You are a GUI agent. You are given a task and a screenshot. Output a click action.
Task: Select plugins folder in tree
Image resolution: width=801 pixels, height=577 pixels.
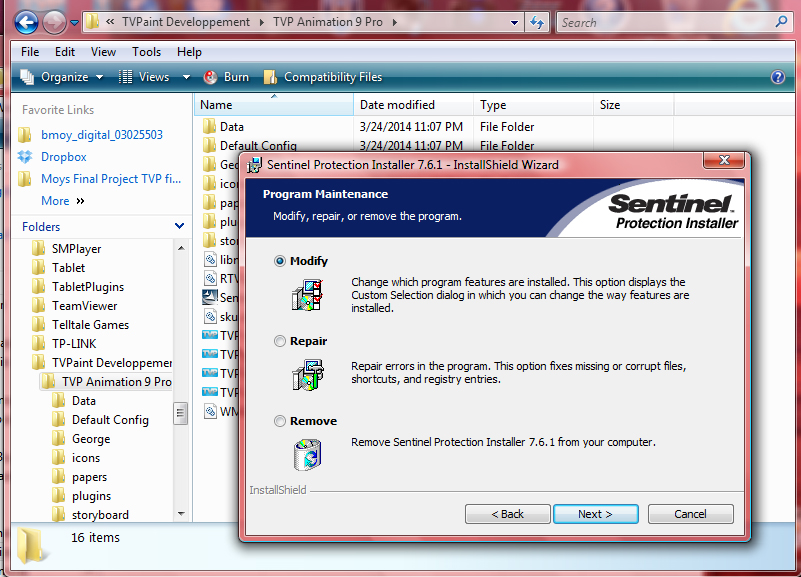(91, 496)
